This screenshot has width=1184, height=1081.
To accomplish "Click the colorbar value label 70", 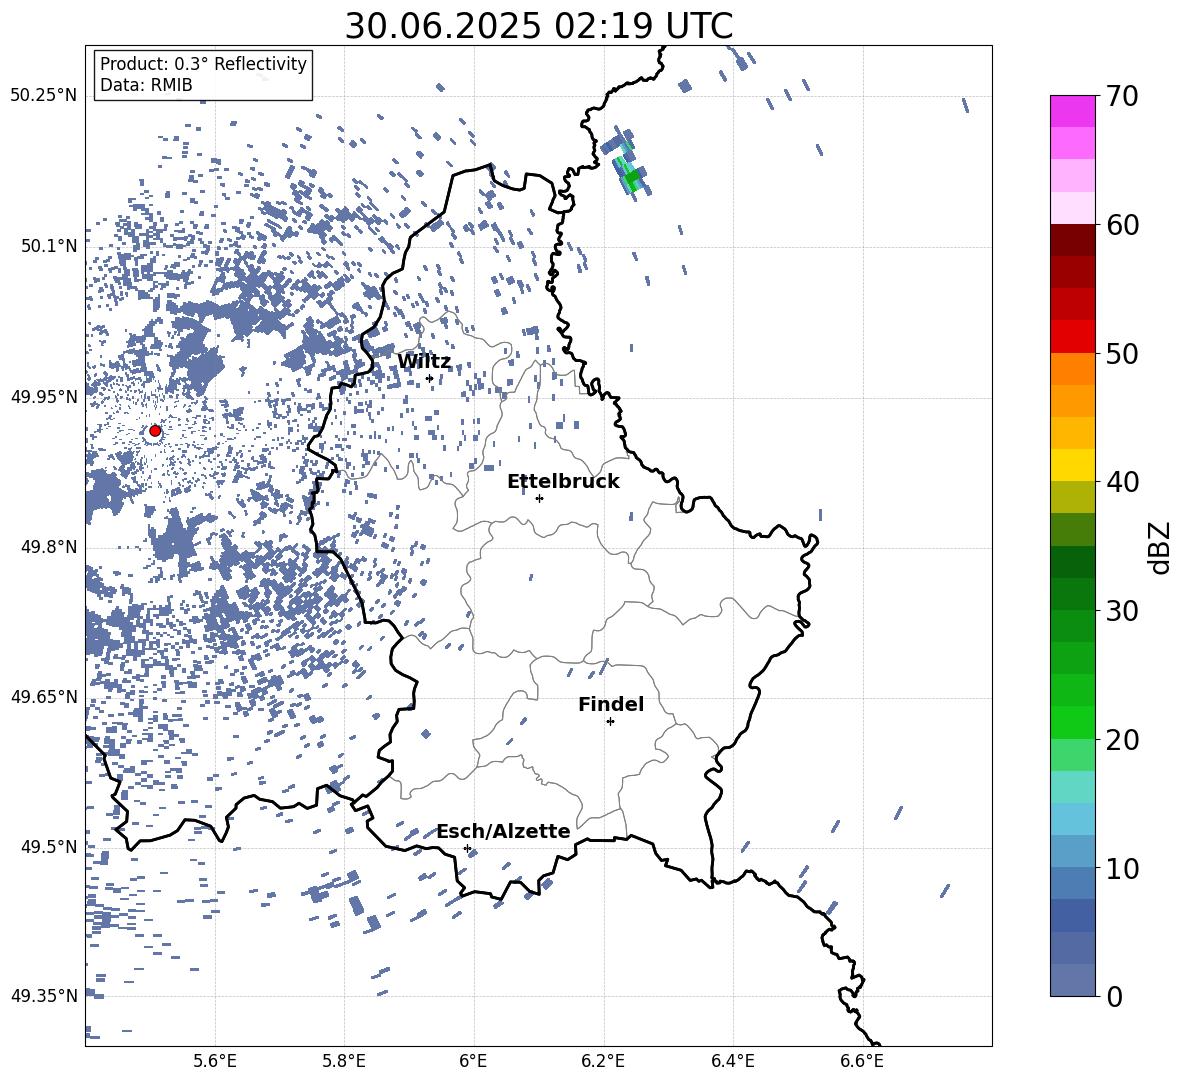I will click(1122, 97).
